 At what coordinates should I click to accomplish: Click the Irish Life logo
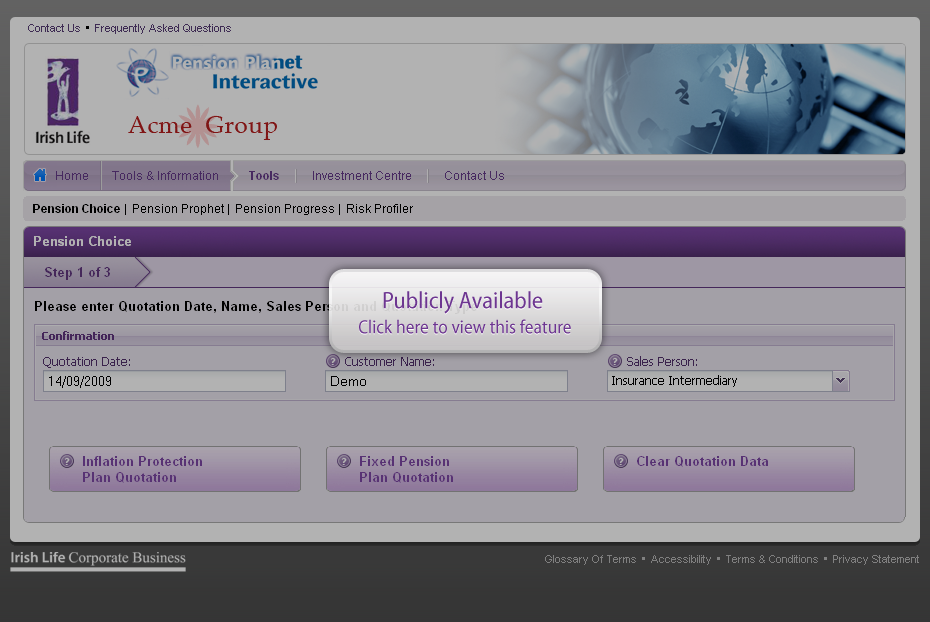click(62, 100)
